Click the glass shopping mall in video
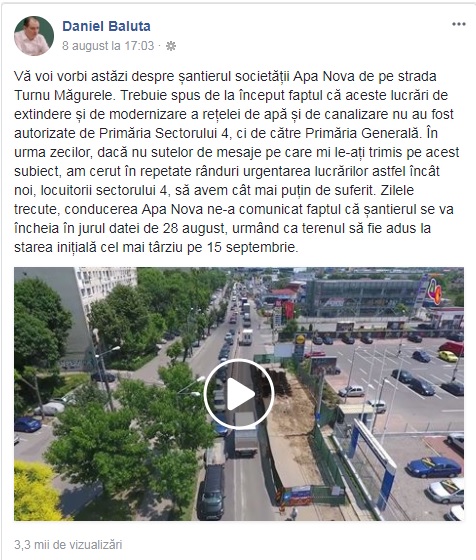476x560 pixels. coord(362,298)
